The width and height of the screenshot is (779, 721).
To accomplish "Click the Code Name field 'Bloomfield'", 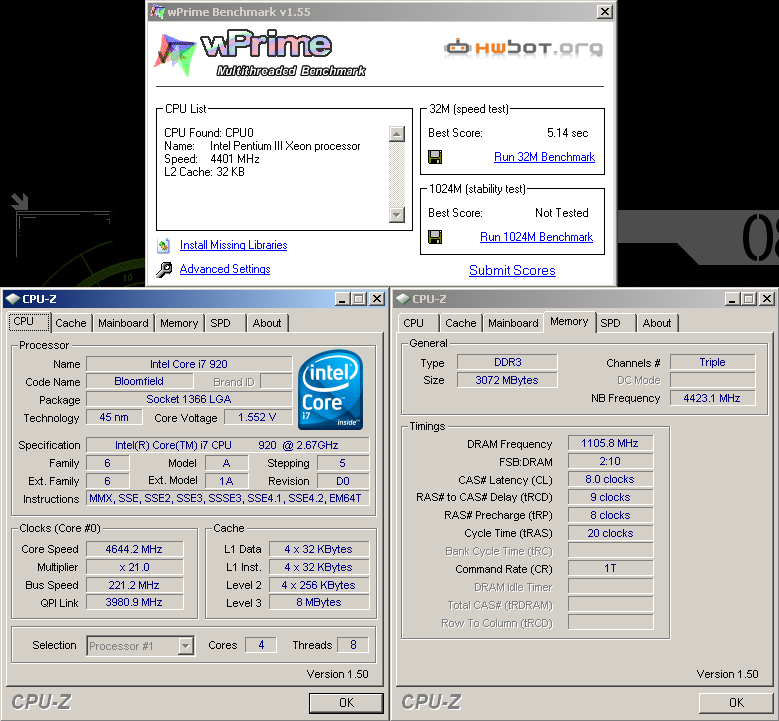I will click(x=139, y=381).
